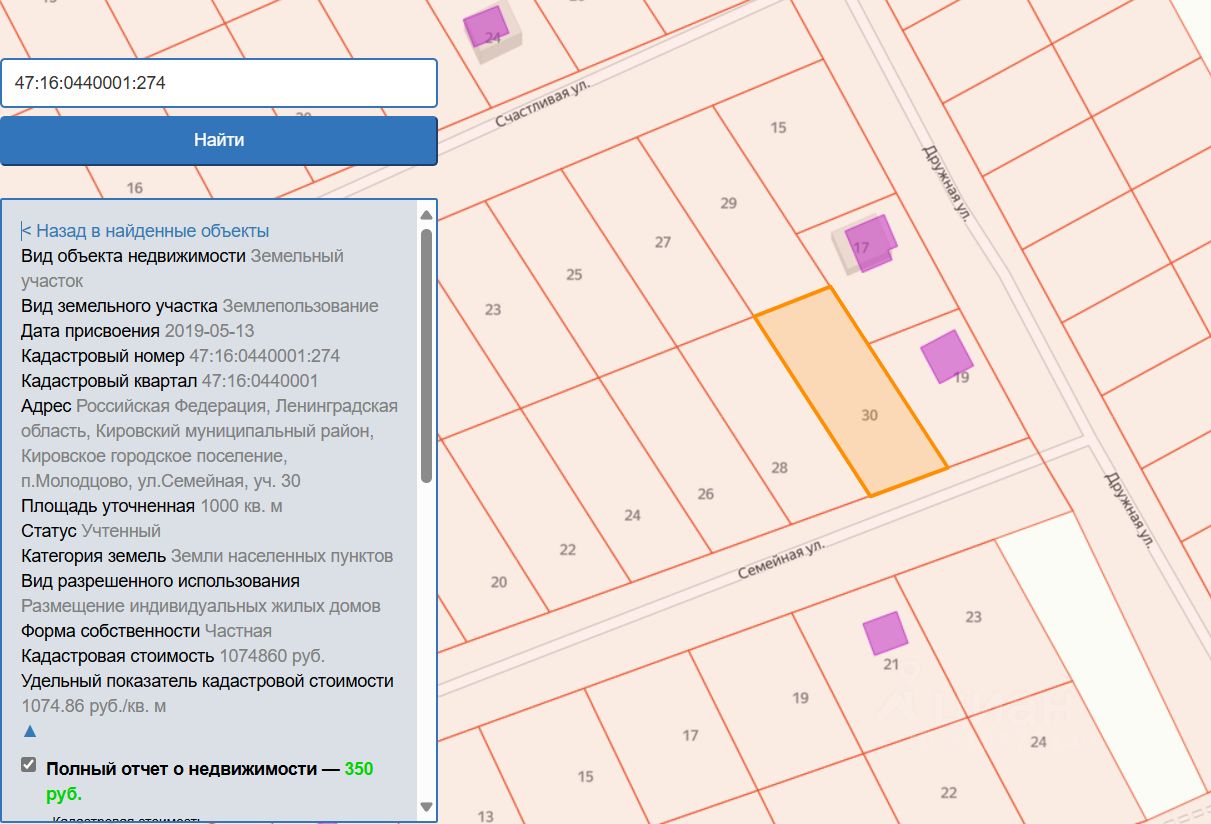The height and width of the screenshot is (824, 1211).
Task: Select the purple building at the map's top edge
Action: 487,27
